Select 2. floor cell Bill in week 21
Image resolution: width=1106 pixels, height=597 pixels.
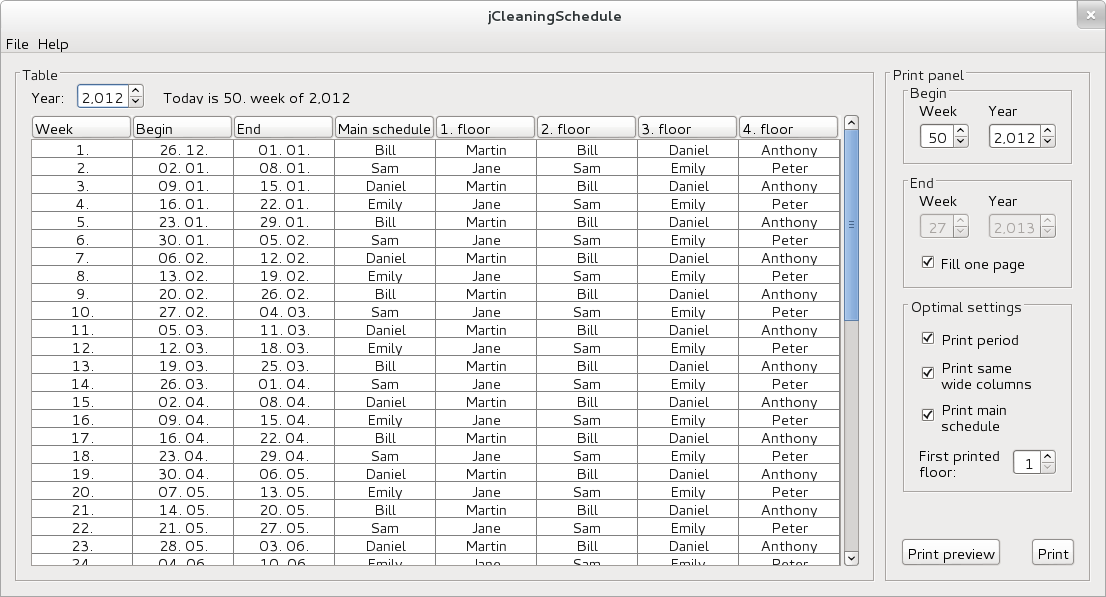[587, 509]
